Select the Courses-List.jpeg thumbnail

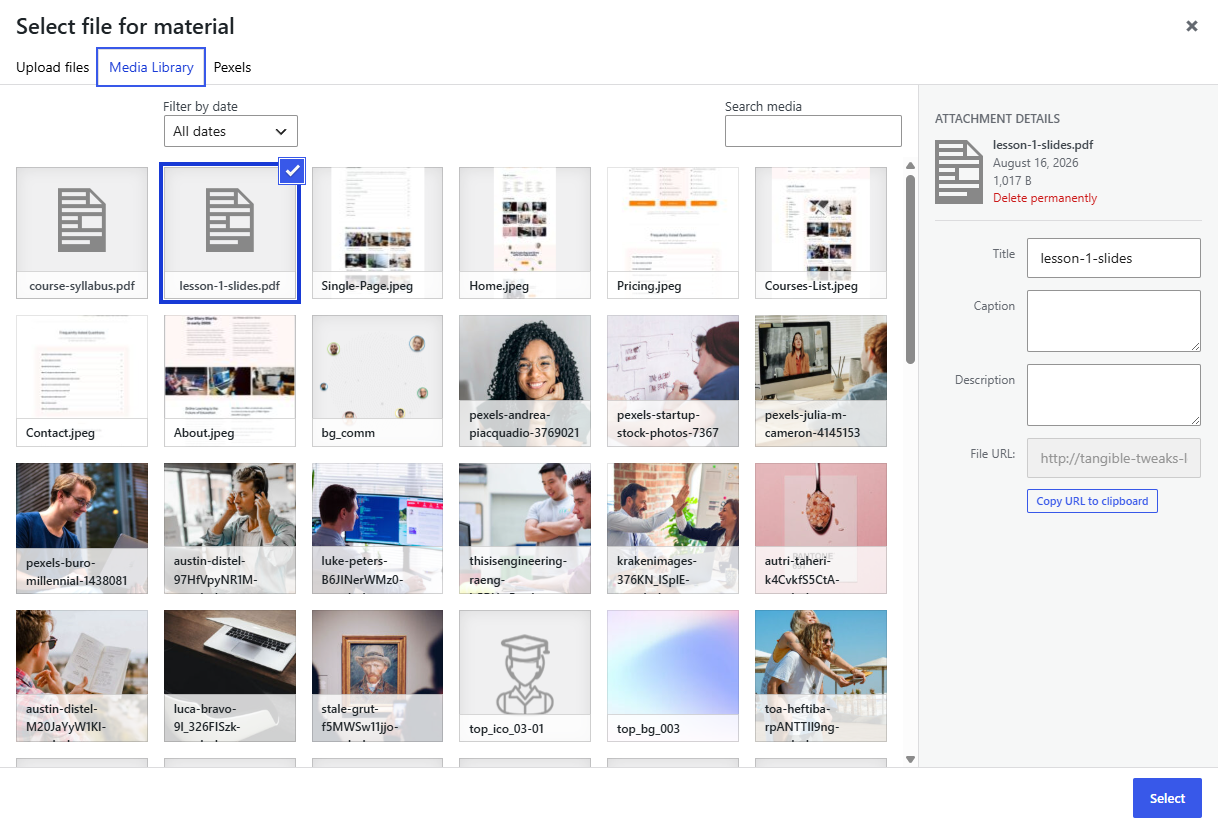coord(821,233)
